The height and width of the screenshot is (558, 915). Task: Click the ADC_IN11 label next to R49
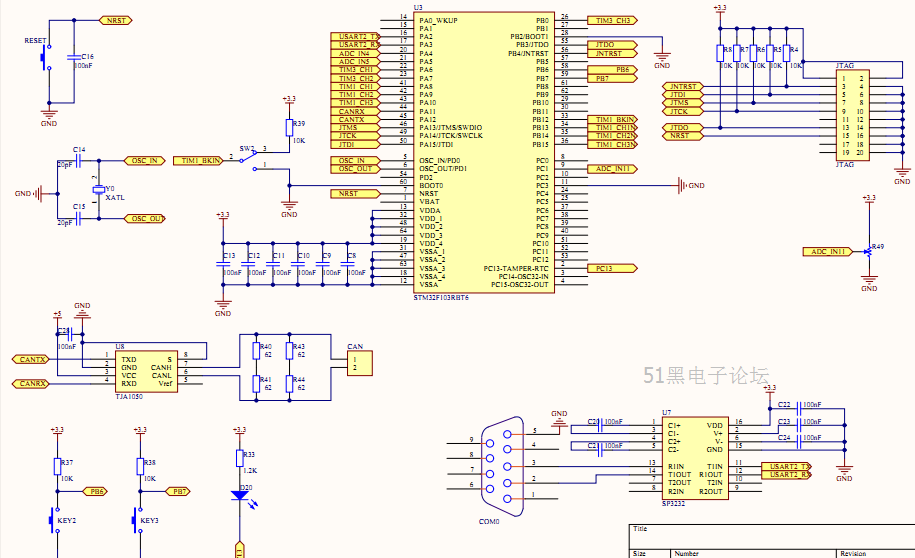click(828, 252)
